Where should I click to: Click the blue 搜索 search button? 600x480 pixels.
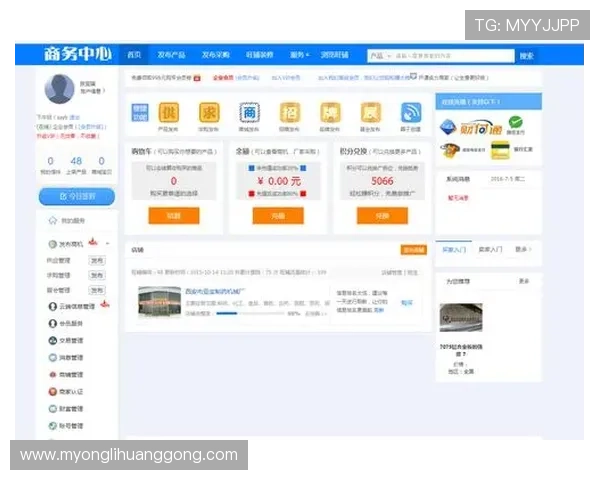(526, 55)
